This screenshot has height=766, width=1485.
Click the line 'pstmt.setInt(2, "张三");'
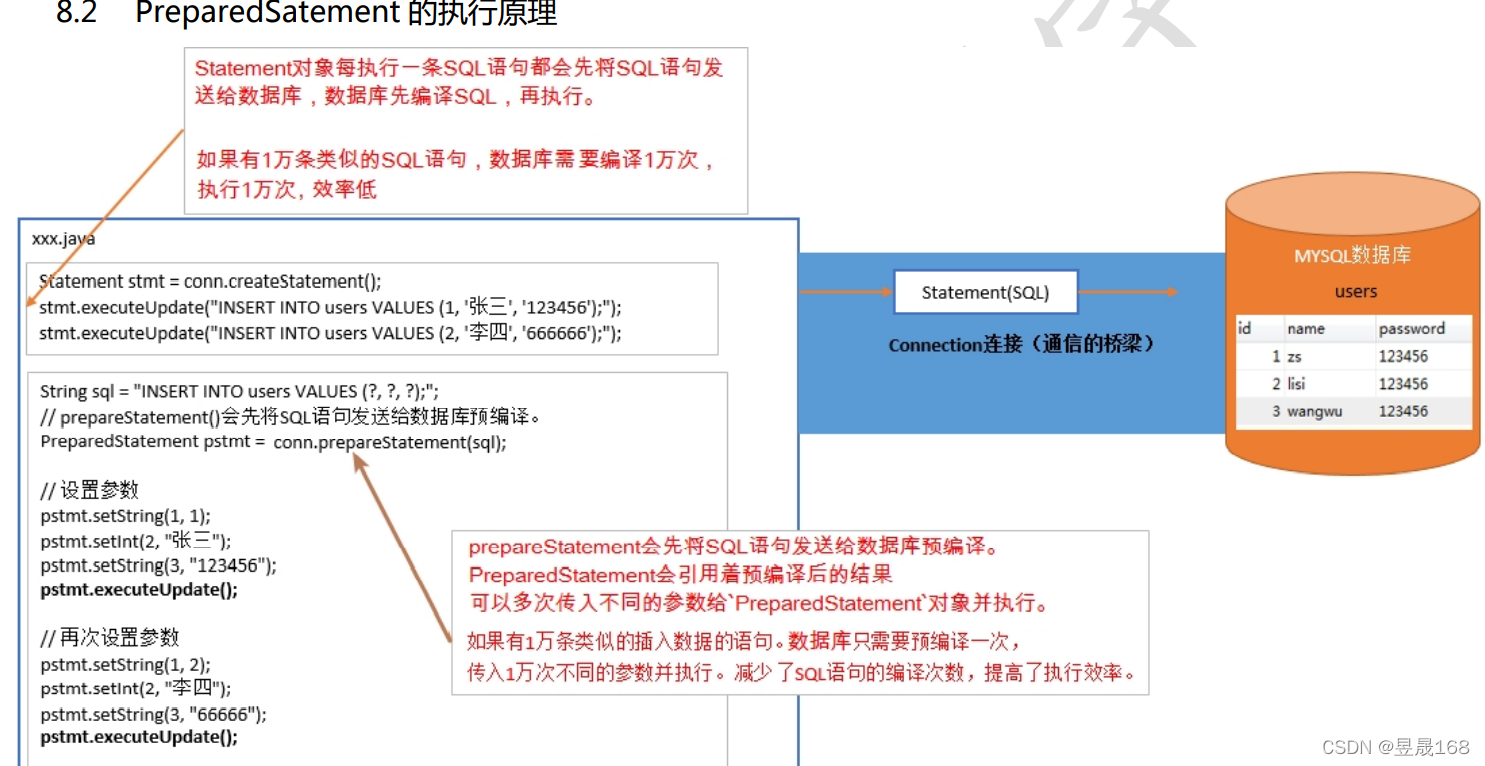[x=135, y=541]
